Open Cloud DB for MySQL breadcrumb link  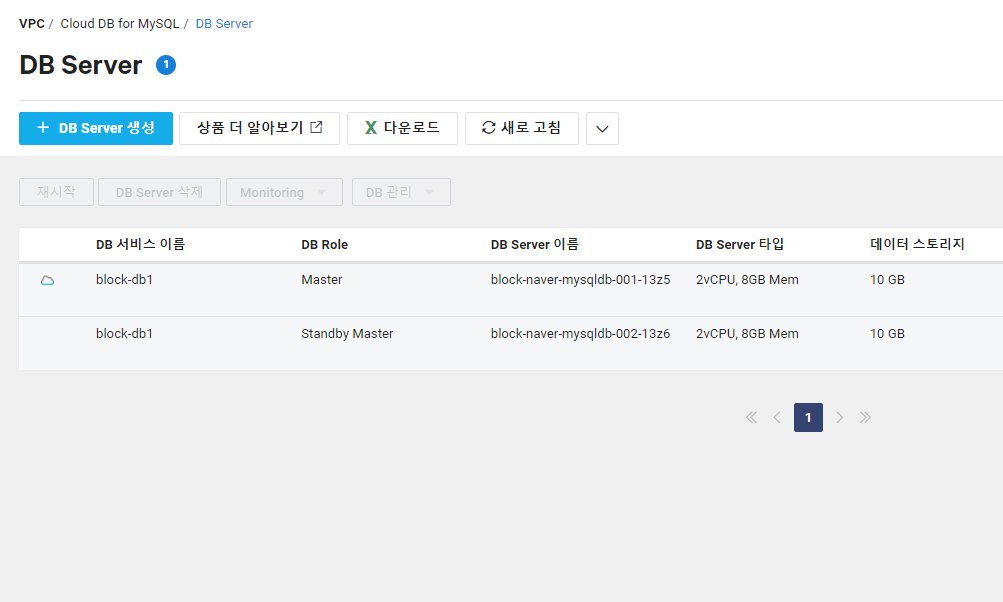pos(119,22)
